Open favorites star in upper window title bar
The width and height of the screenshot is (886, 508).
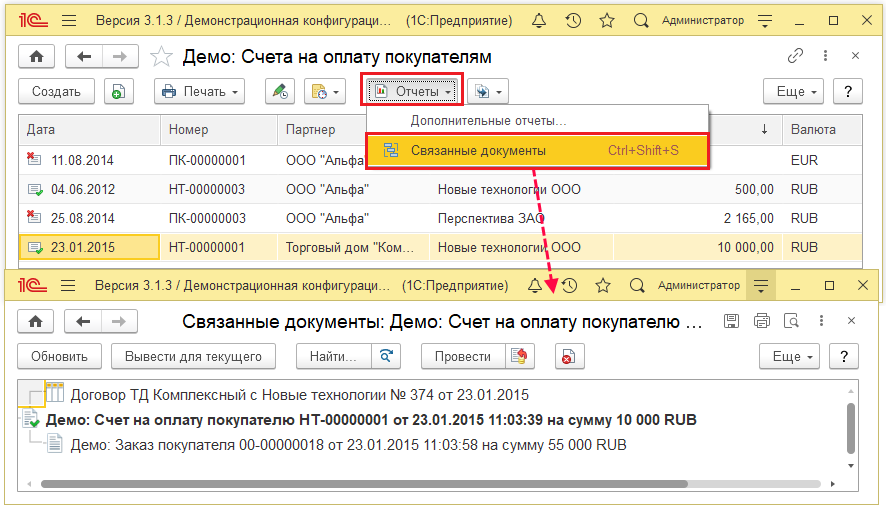point(607,21)
